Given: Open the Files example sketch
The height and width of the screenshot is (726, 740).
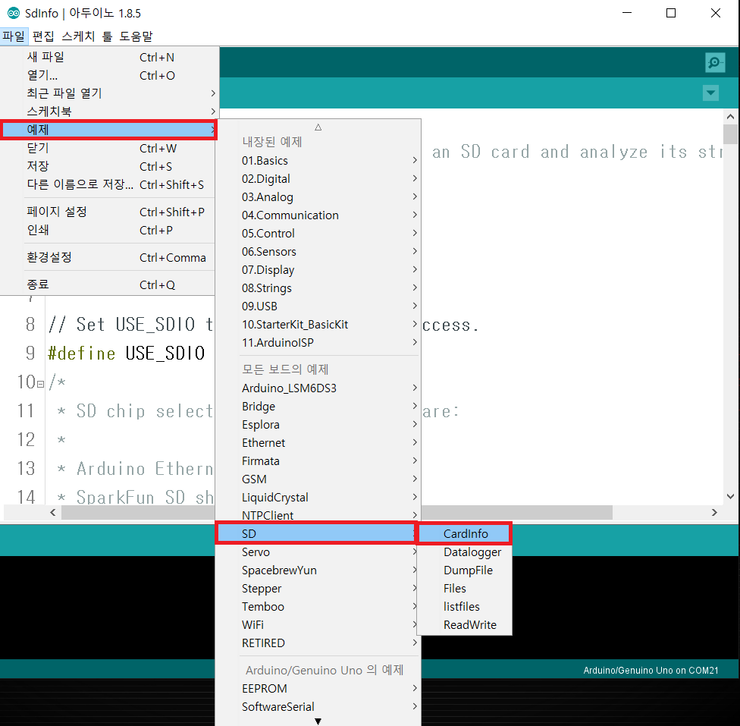Looking at the screenshot, I should click(x=464, y=589).
